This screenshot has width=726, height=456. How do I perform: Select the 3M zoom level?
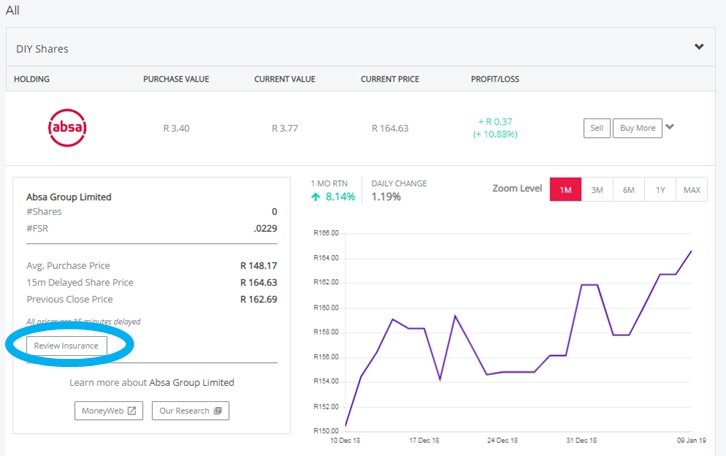597,189
